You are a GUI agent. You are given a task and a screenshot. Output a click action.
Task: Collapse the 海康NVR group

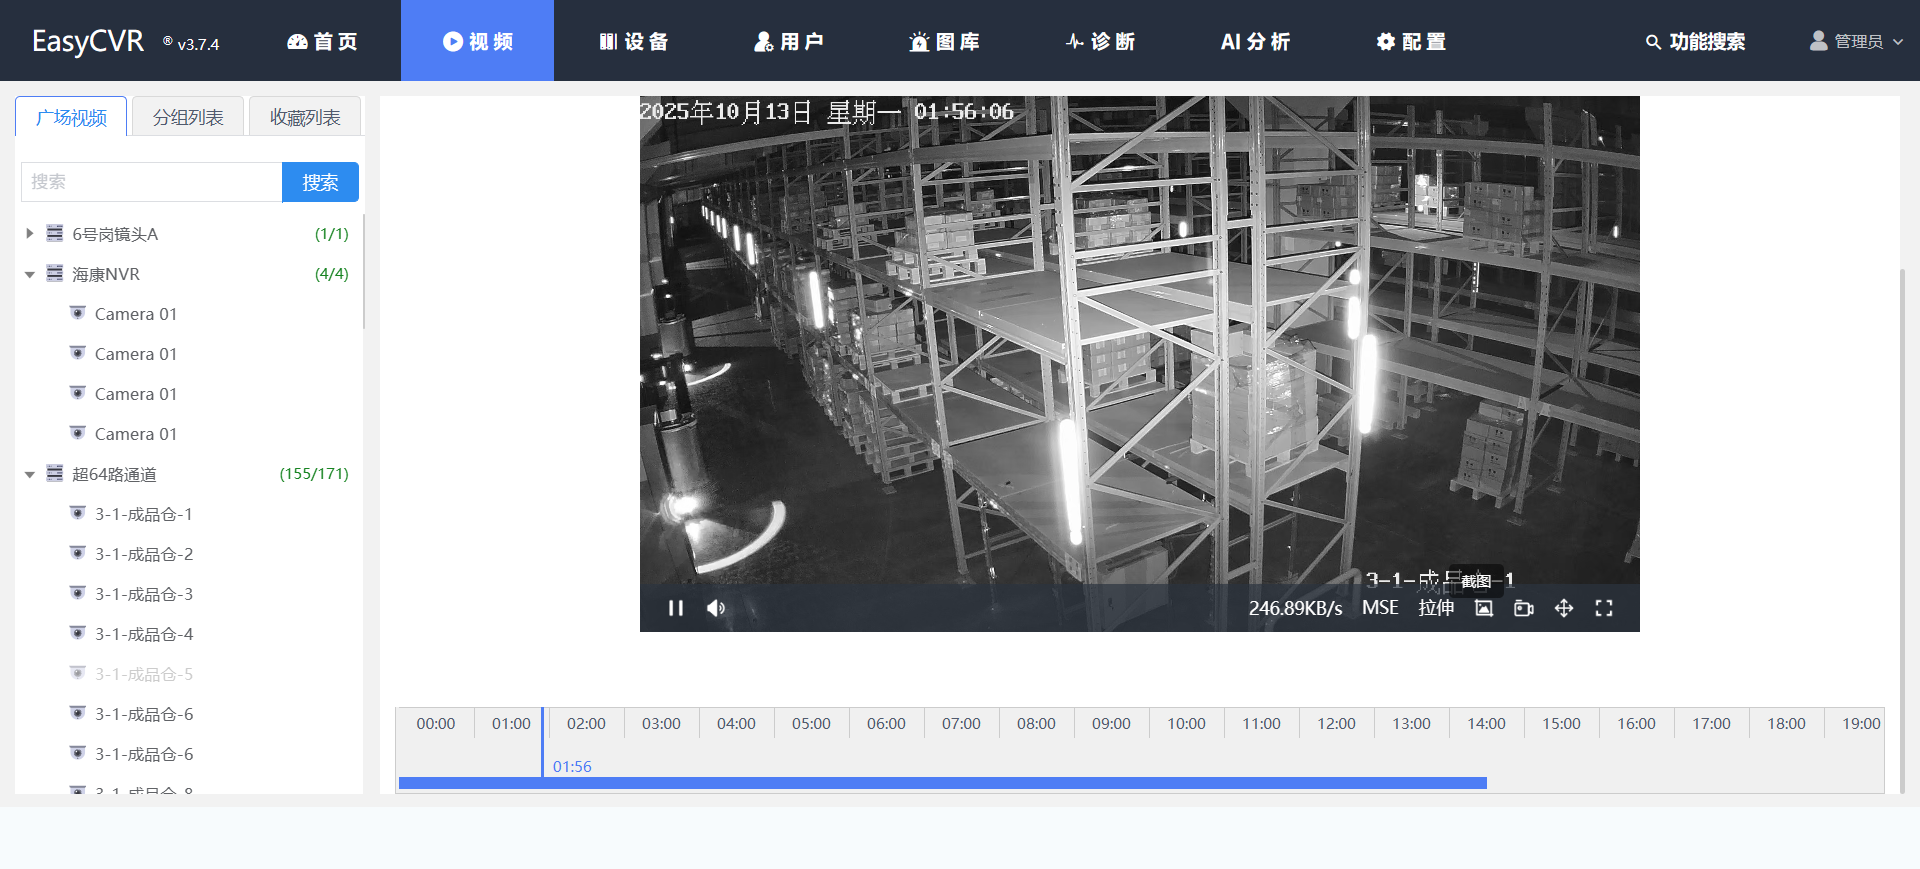(x=30, y=274)
